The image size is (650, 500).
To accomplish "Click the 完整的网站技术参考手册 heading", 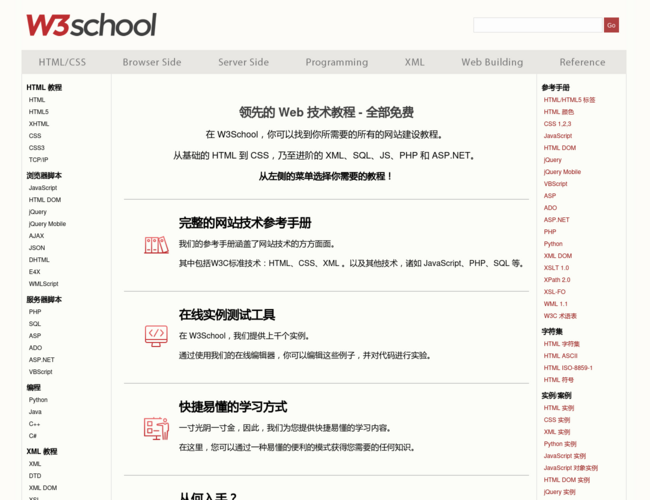I will tap(245, 223).
